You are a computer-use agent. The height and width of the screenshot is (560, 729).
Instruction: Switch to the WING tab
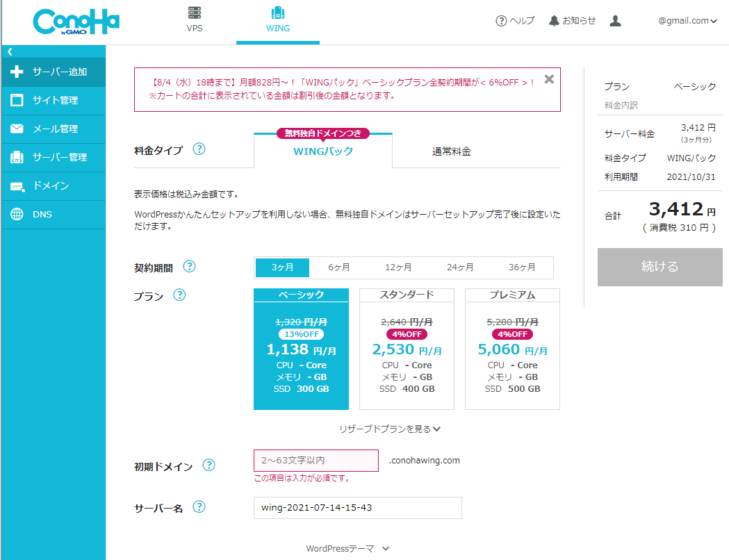[278, 20]
